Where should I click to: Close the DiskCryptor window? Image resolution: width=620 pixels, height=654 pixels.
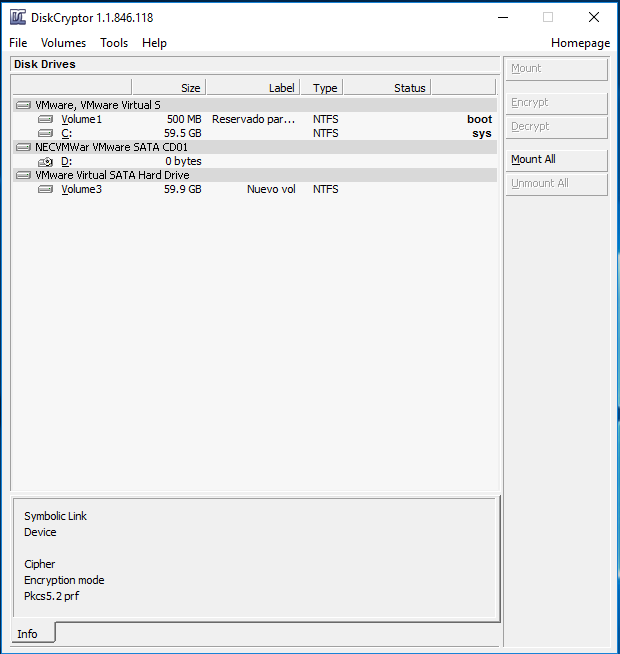point(594,17)
